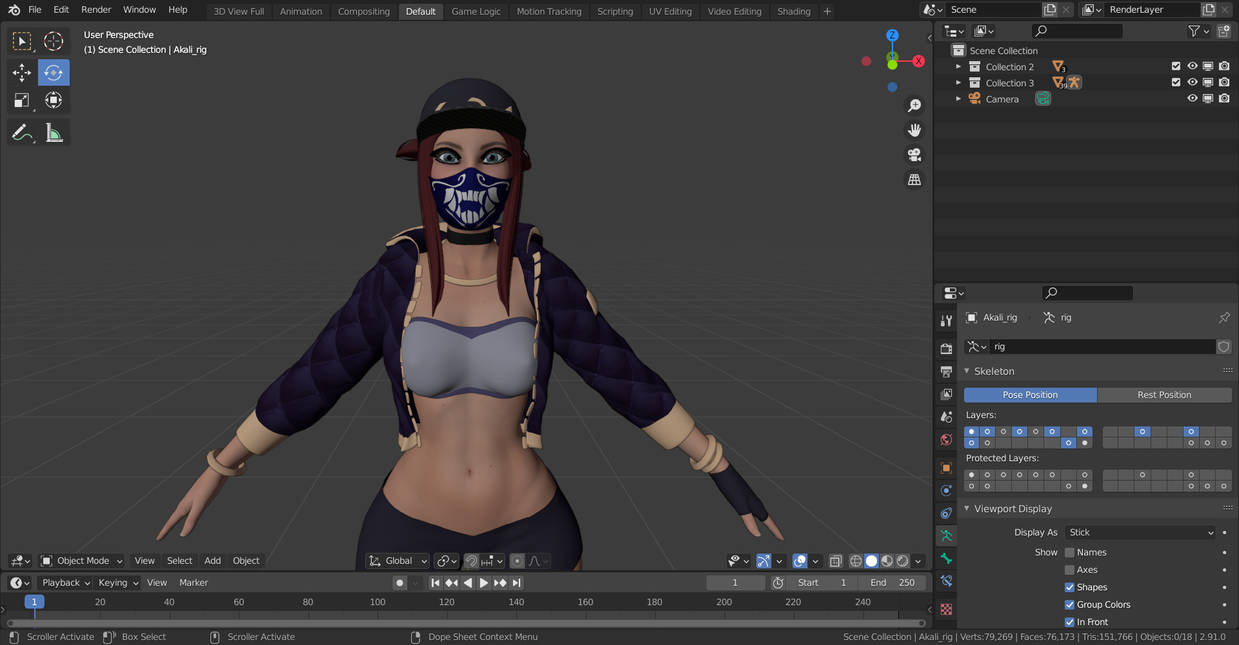Select the Annotate pencil tool
The width and height of the screenshot is (1239, 645).
pos(22,132)
